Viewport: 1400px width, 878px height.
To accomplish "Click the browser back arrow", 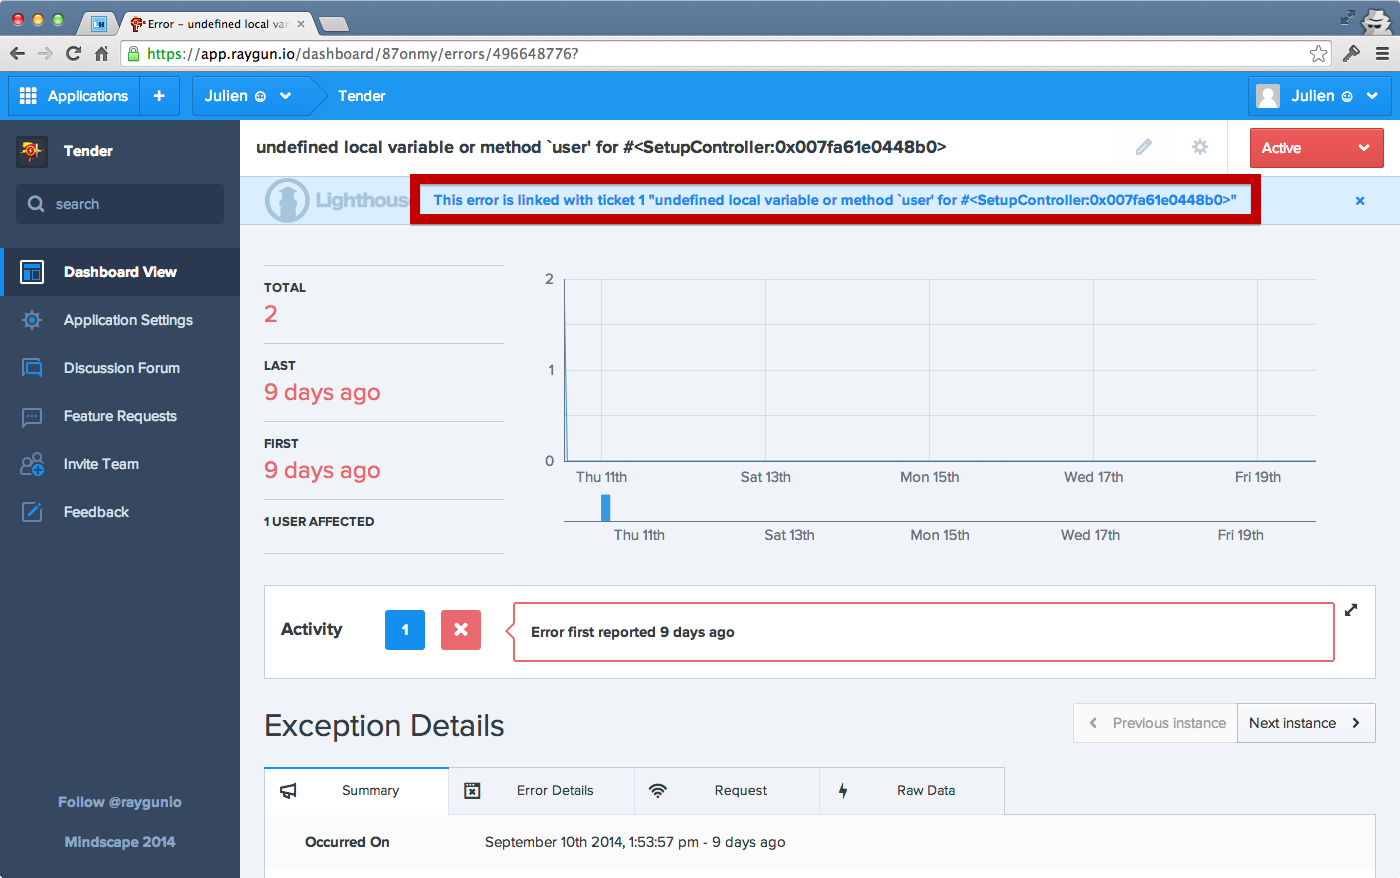I will [18, 54].
